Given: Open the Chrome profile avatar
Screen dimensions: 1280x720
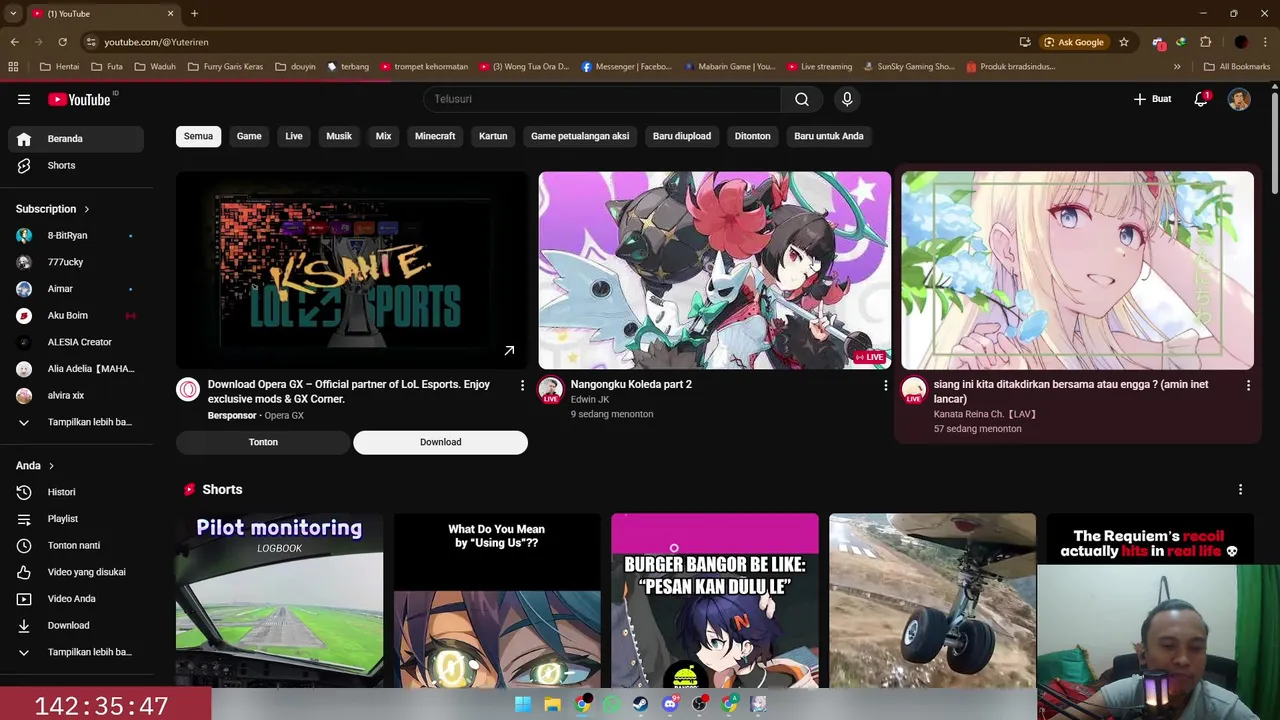Looking at the screenshot, I should click(x=1241, y=42).
